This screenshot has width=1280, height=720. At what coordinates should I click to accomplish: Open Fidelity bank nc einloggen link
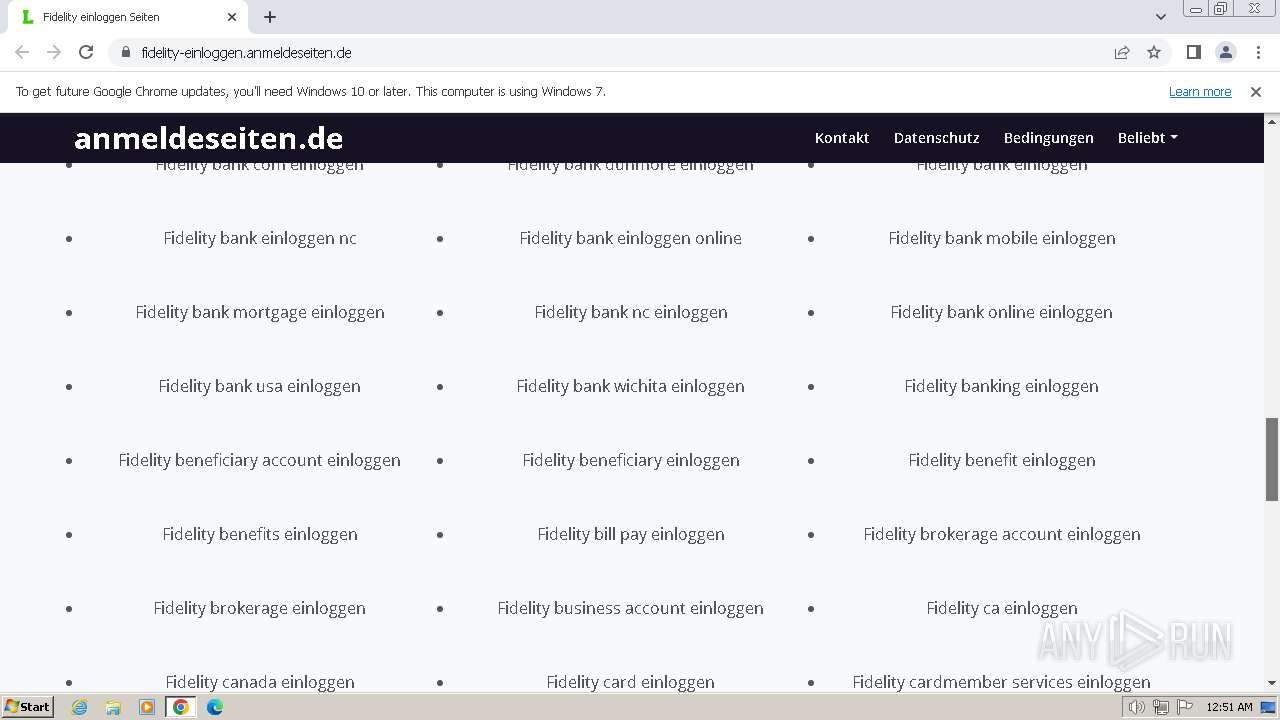631,312
